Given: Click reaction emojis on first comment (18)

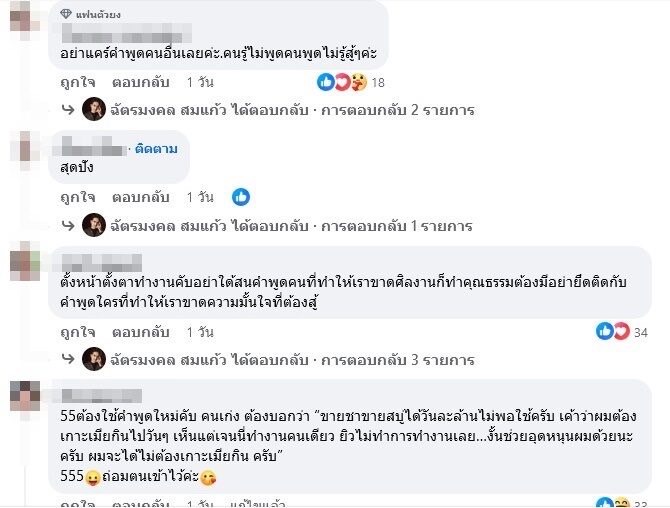Looking at the screenshot, I should tap(342, 83).
